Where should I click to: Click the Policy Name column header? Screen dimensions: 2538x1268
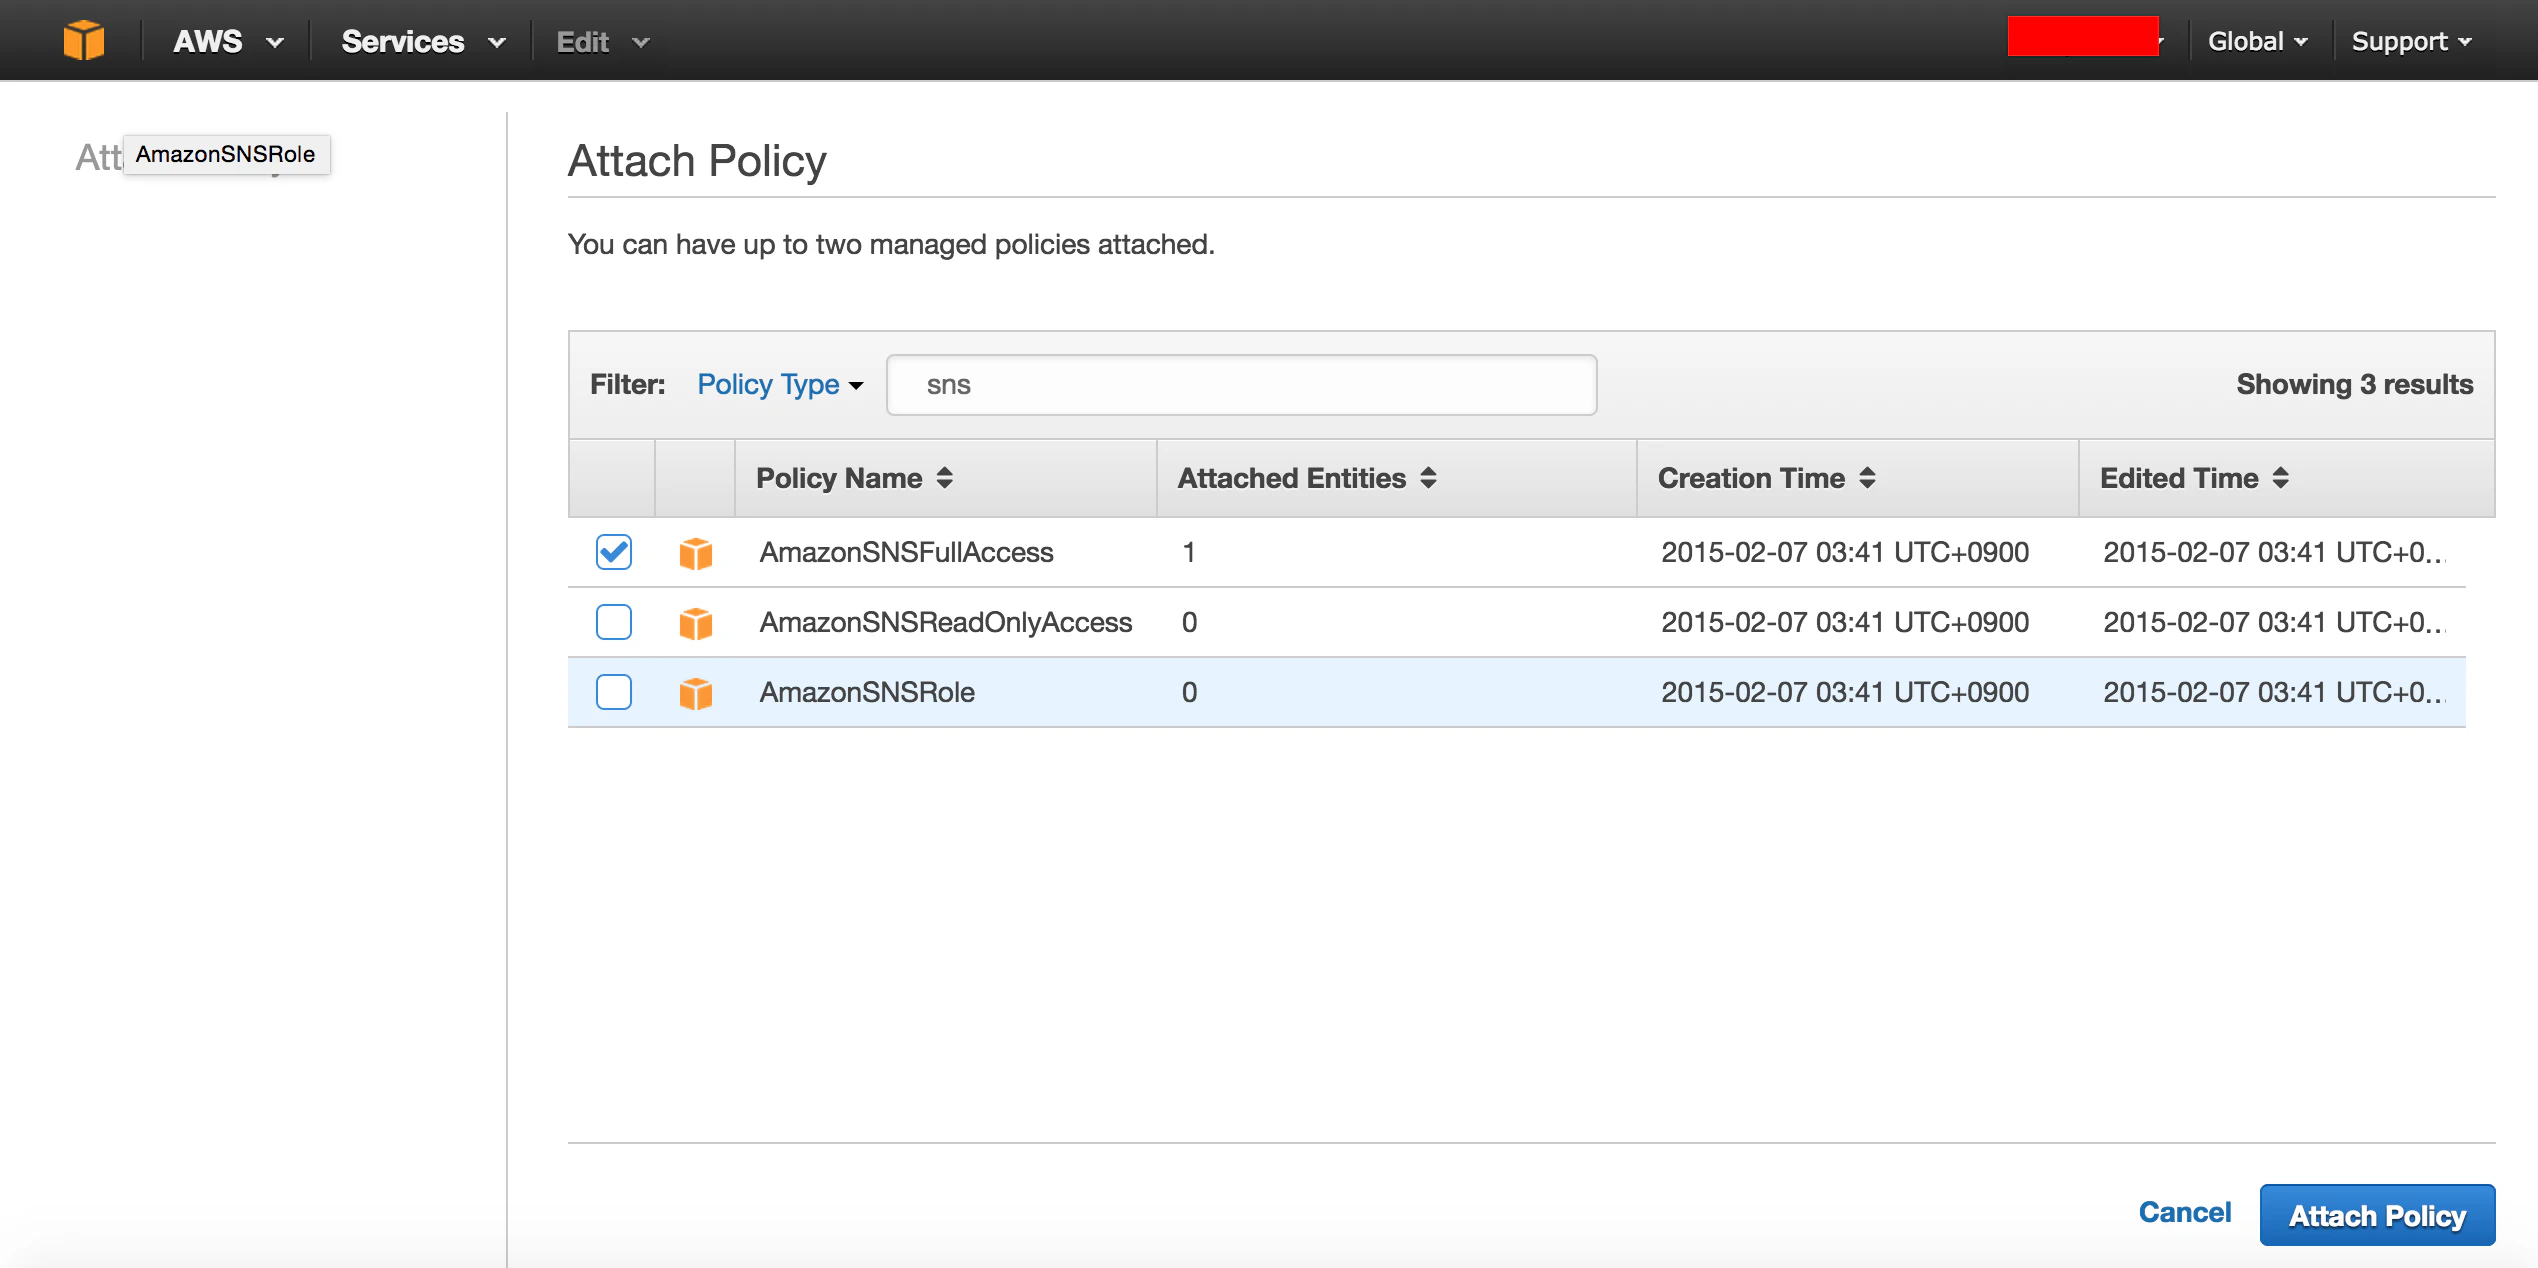(945, 478)
